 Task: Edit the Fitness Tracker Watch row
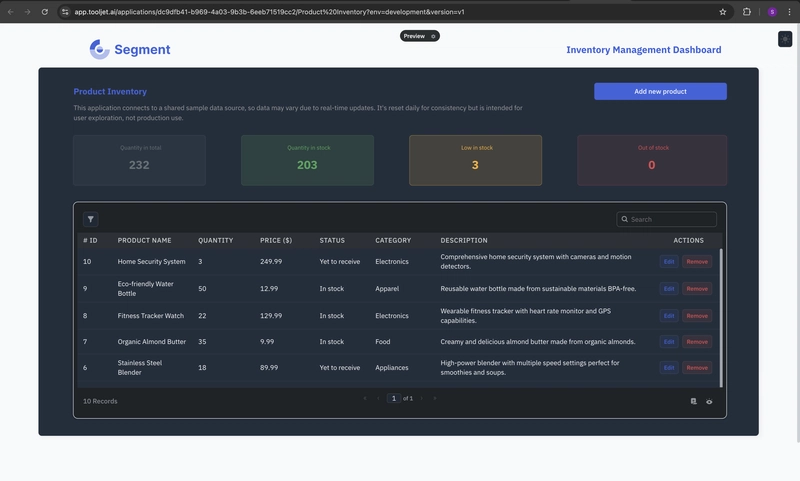(x=669, y=316)
